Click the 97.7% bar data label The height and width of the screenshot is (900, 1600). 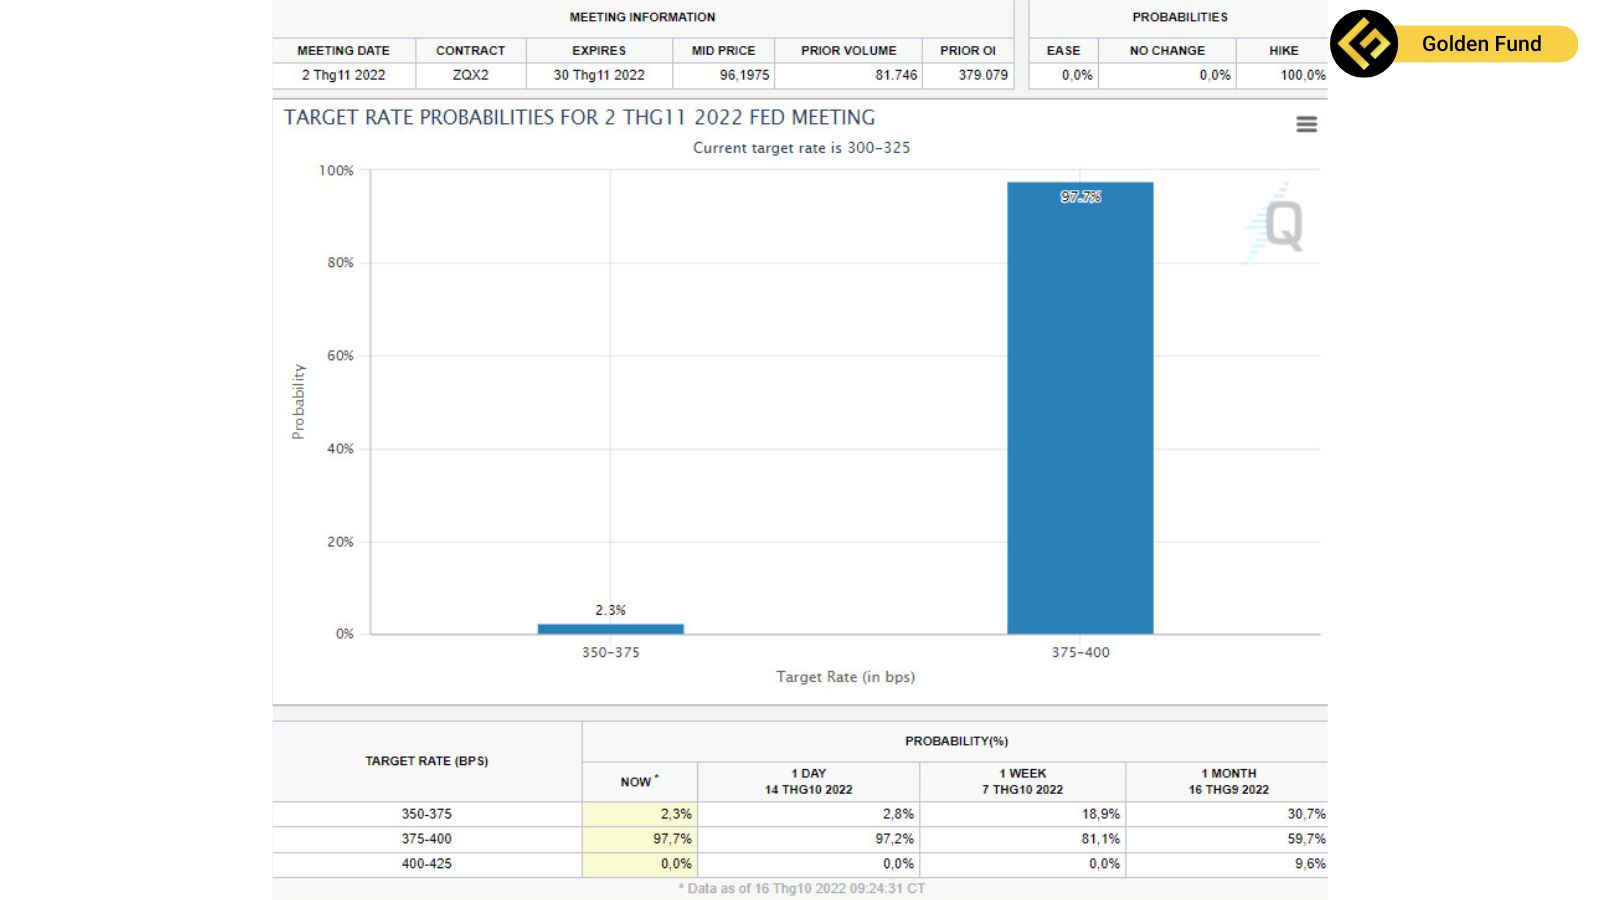tap(1080, 197)
